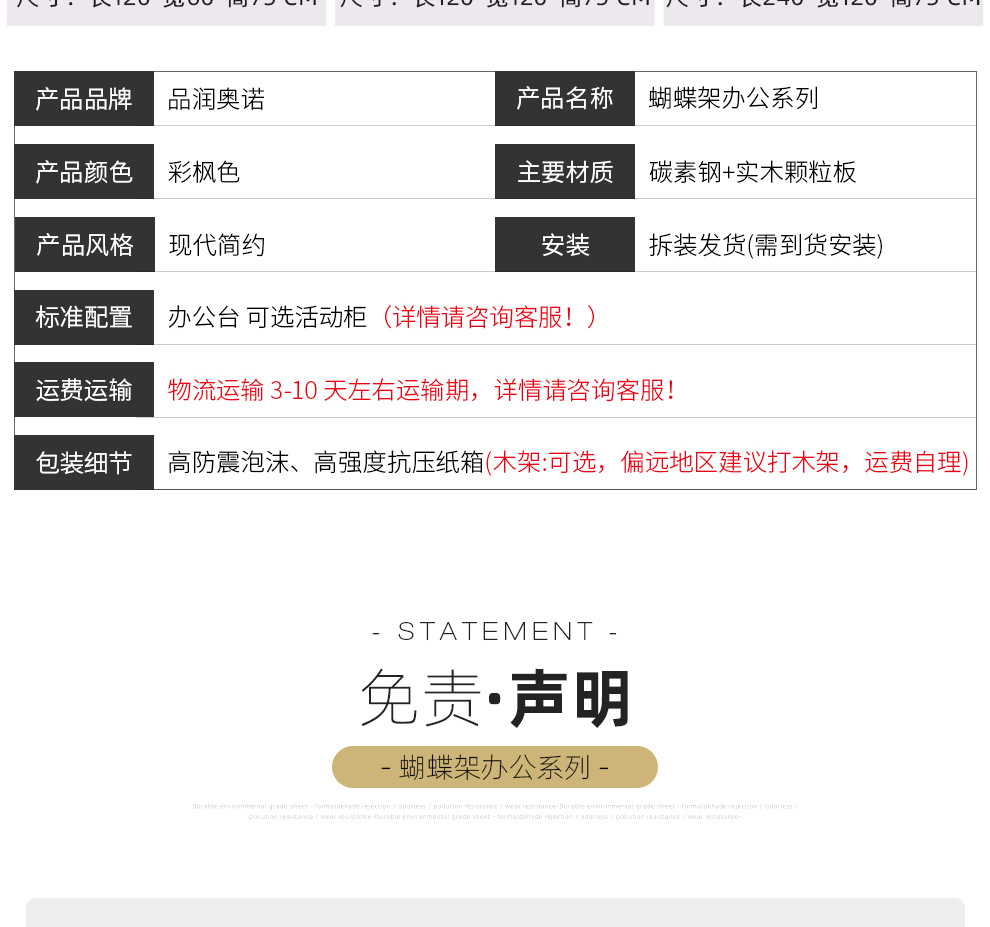
Task: Click the 产品颜色 label
Action: coord(84,171)
